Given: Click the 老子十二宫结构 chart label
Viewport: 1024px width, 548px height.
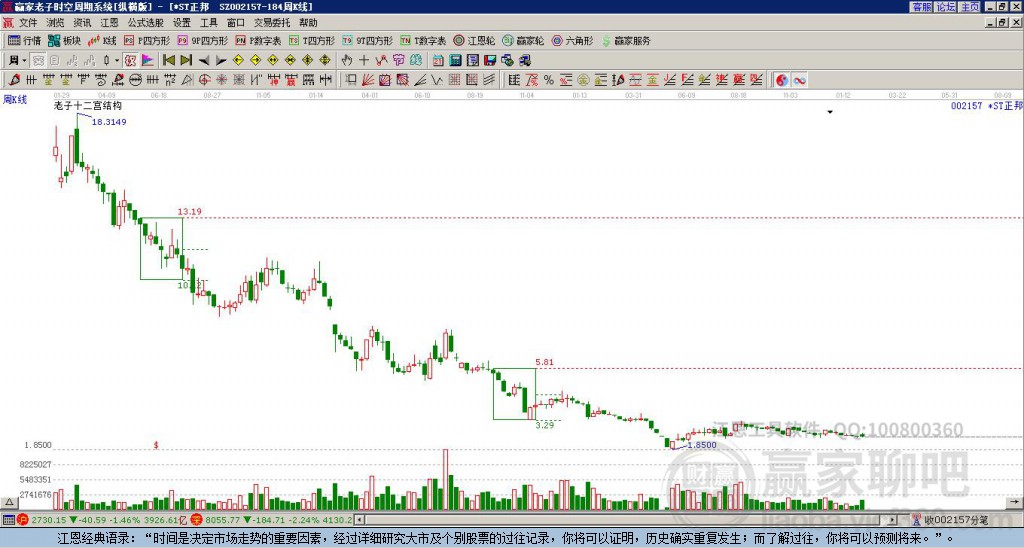Looking at the screenshot, I should [x=88, y=106].
